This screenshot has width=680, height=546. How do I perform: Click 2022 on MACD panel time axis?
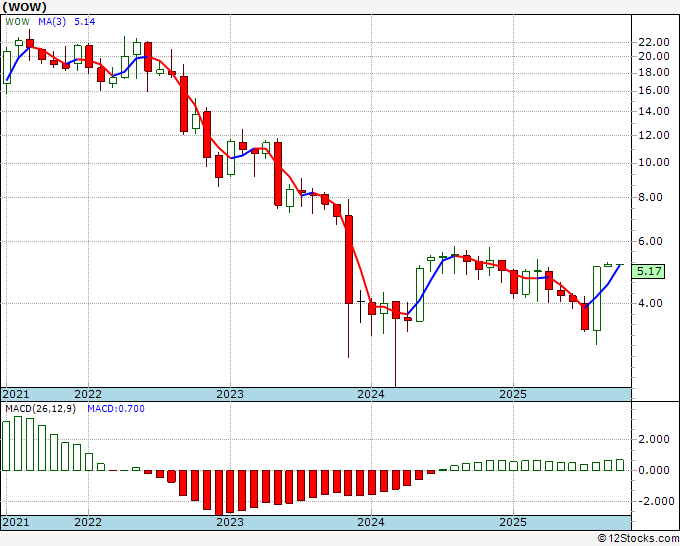[x=88, y=522]
